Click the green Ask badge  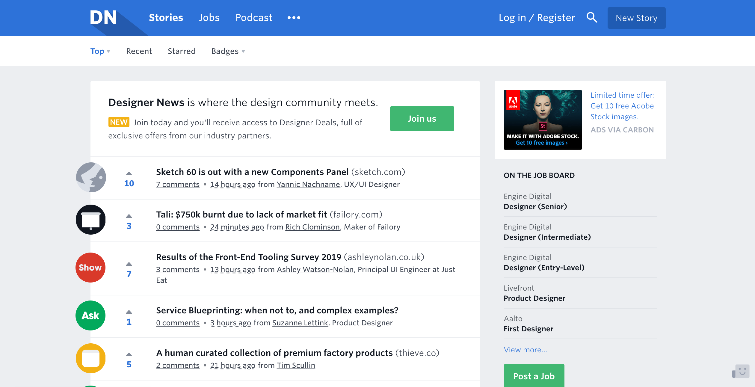coord(91,315)
